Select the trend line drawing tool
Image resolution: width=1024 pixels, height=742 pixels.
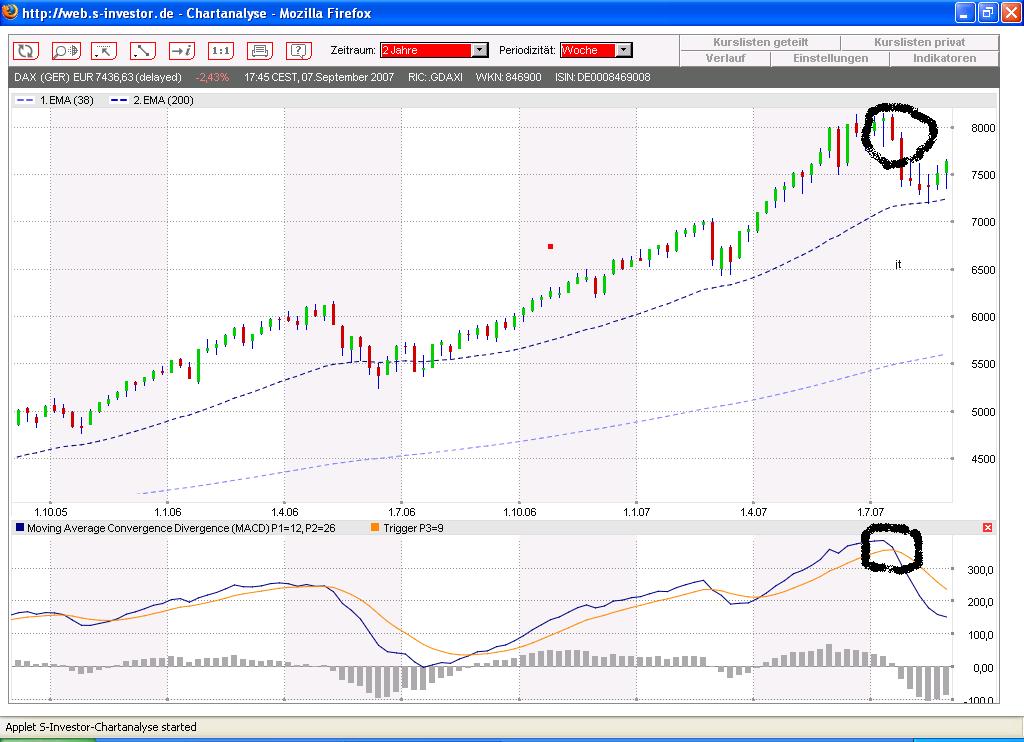(x=143, y=50)
